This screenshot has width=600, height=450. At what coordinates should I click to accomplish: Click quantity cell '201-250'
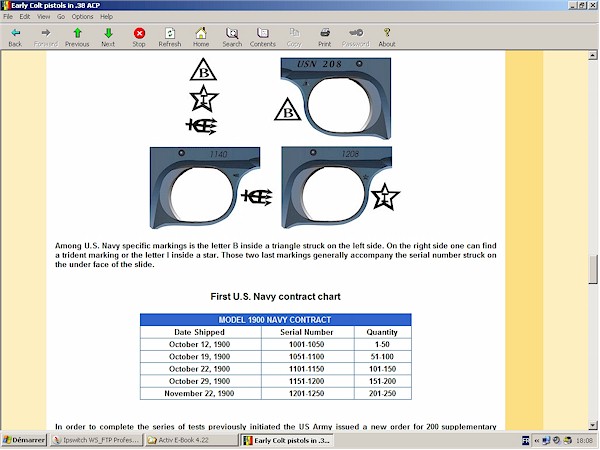click(x=383, y=393)
